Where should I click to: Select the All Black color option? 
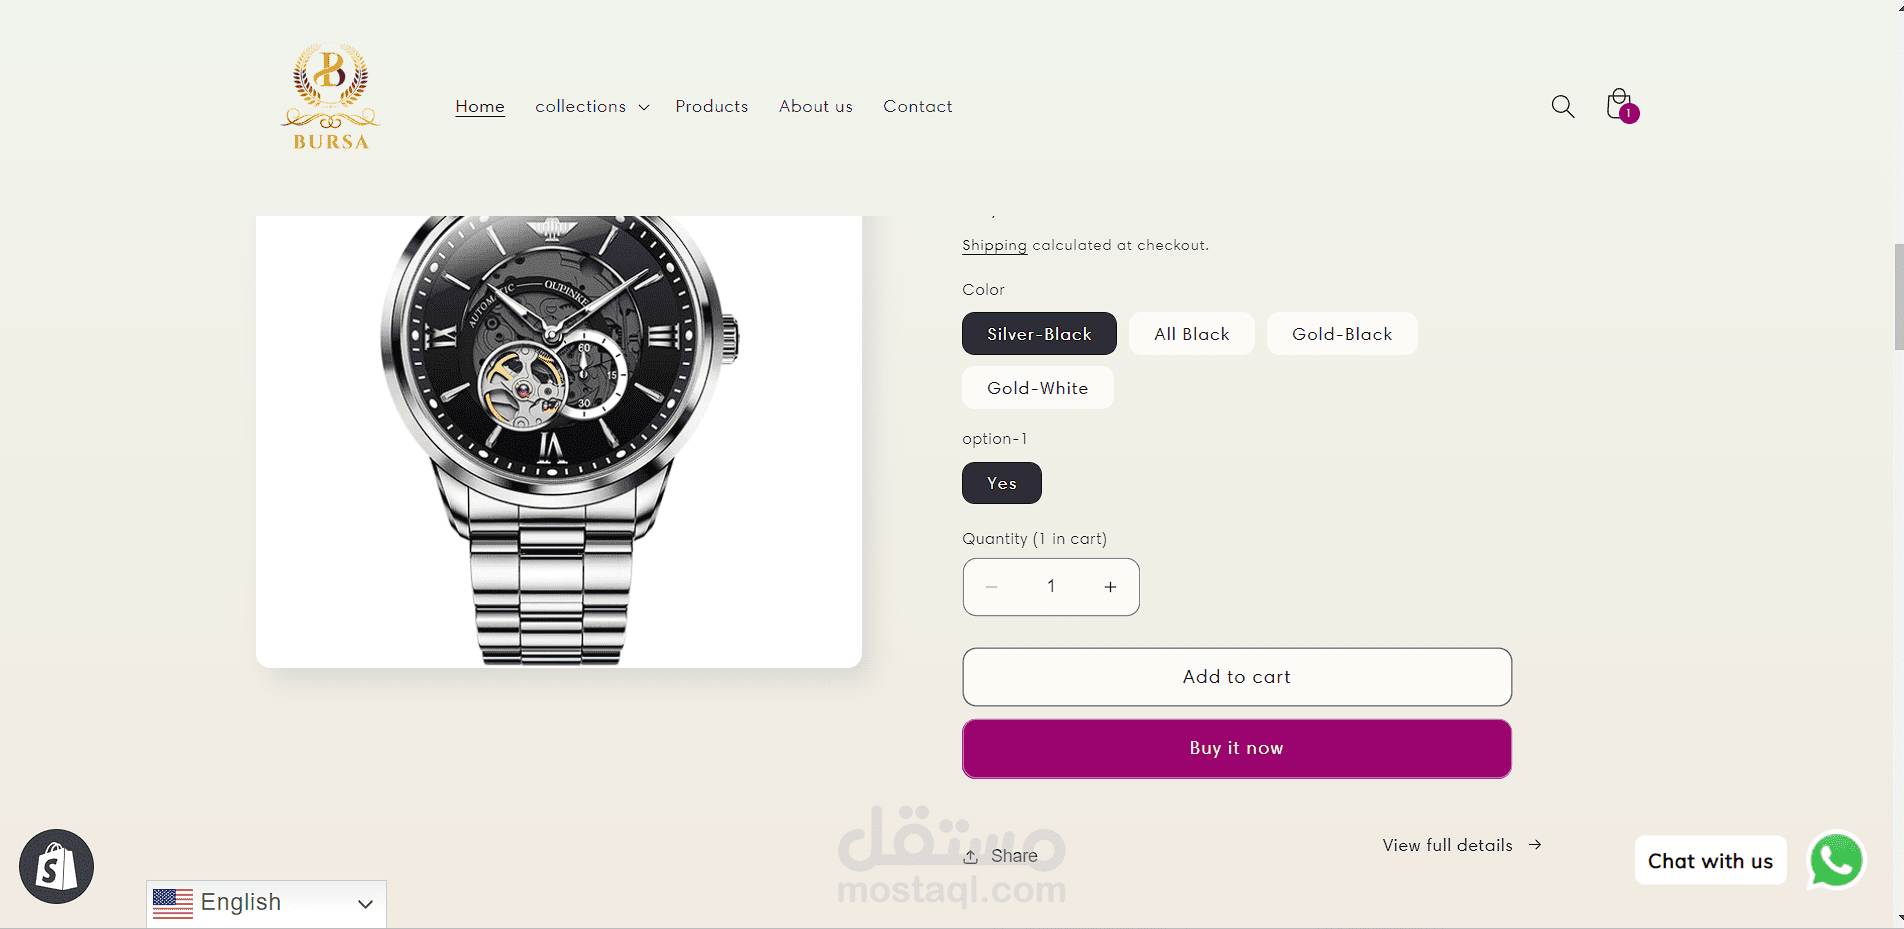coord(1192,334)
